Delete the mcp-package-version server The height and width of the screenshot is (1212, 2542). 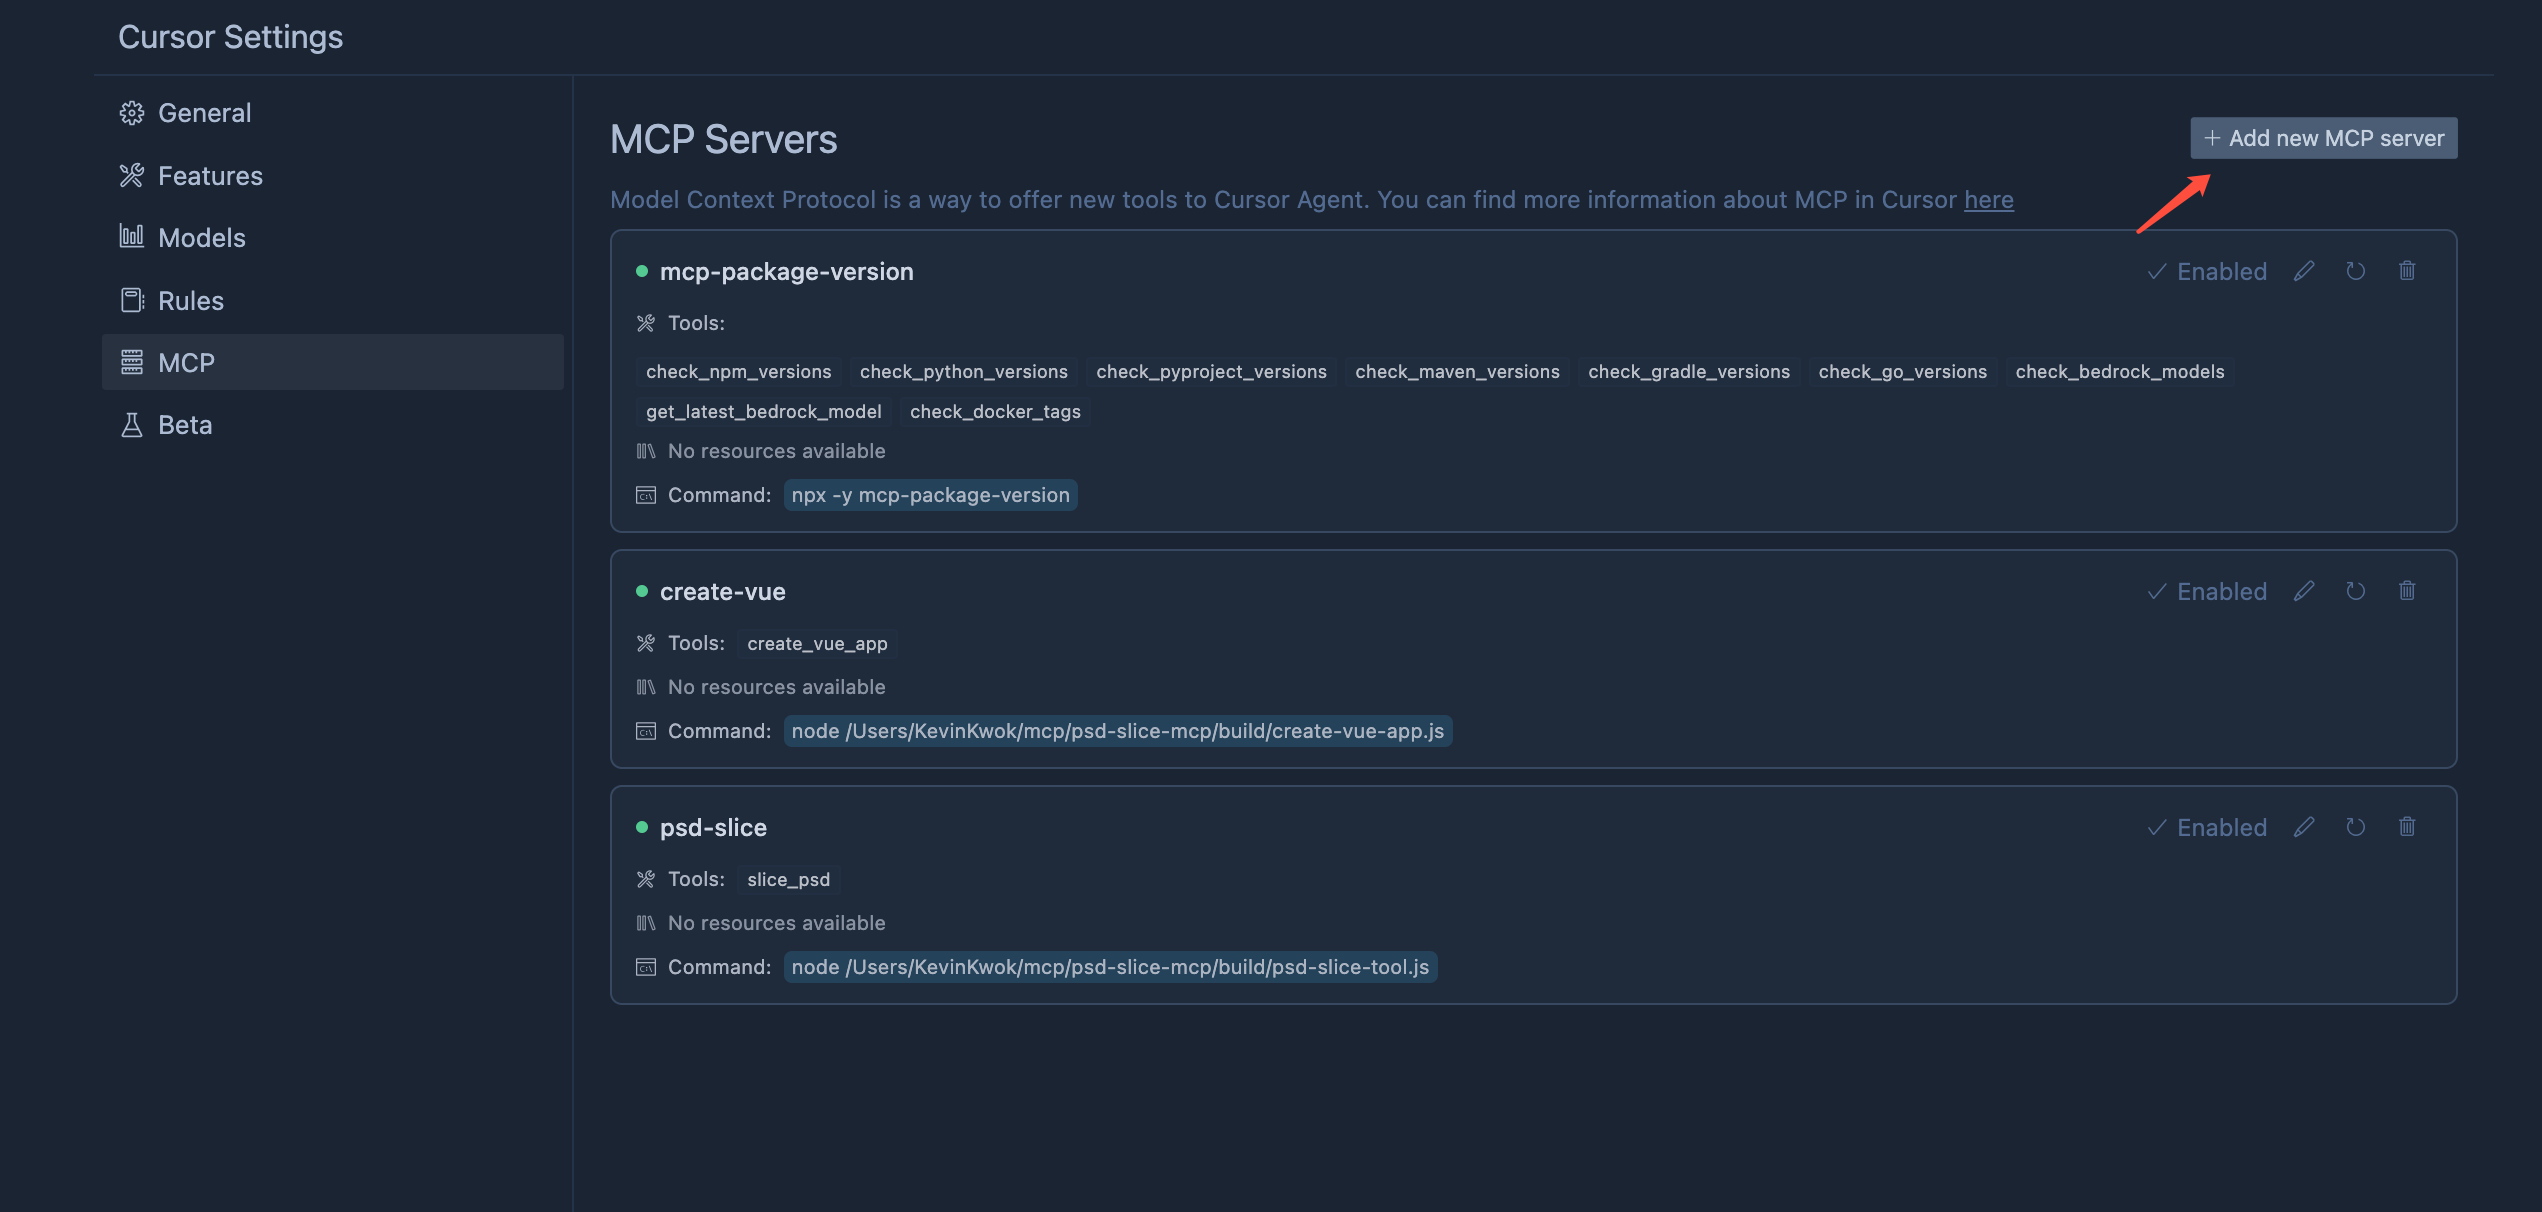coord(2407,271)
